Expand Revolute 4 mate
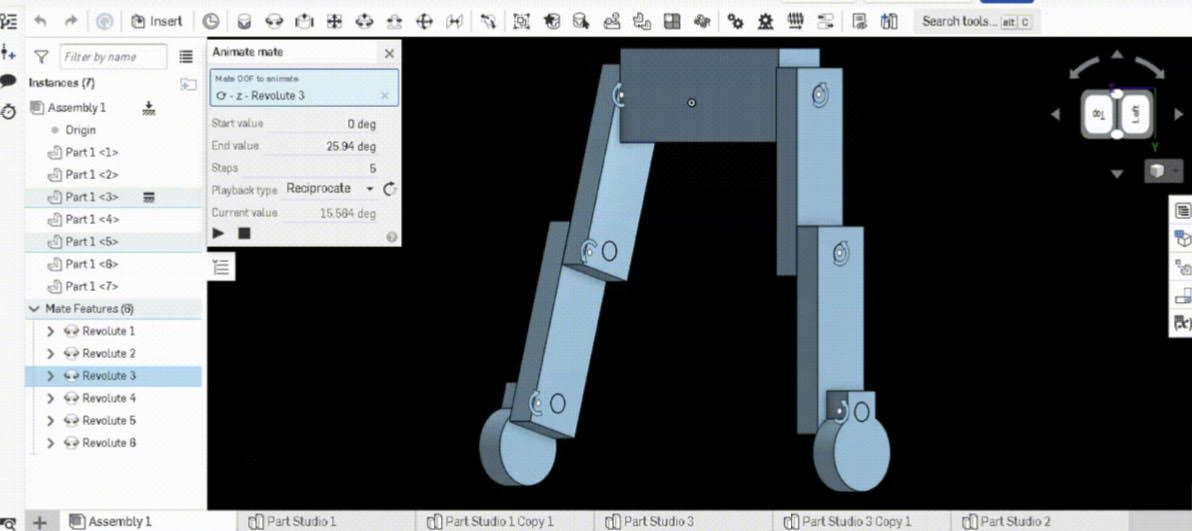Viewport: 1192px width, 531px height. (x=51, y=399)
